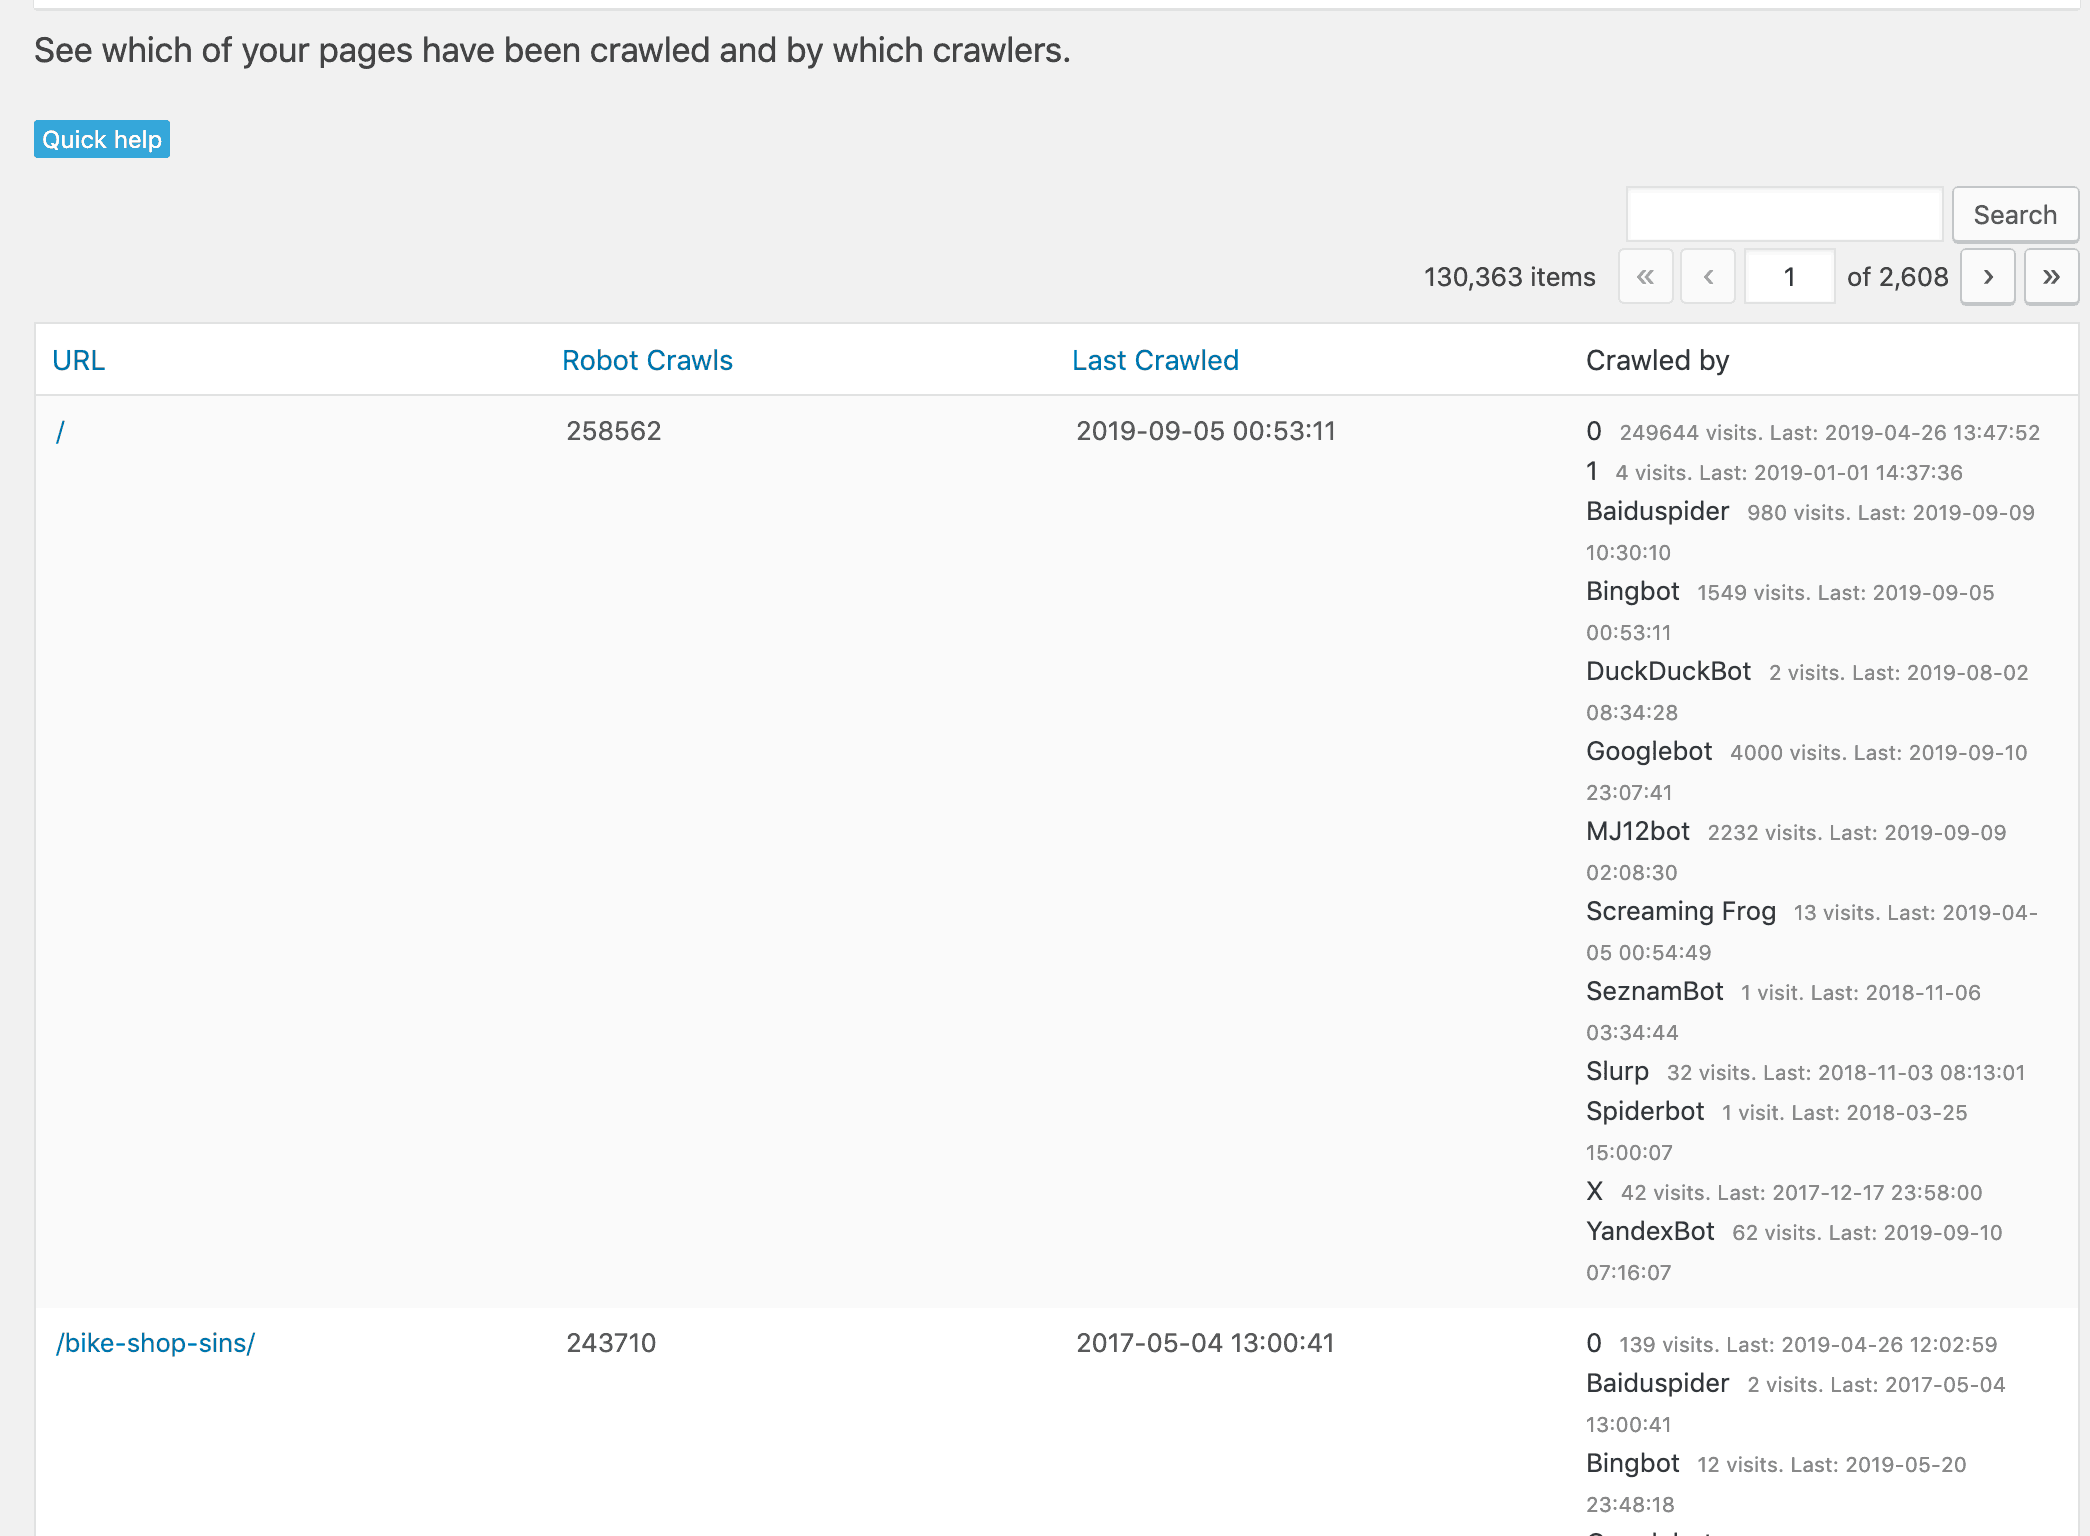Click the Baiduspider 2 visits entry
2090x1536 pixels.
click(1796, 1403)
